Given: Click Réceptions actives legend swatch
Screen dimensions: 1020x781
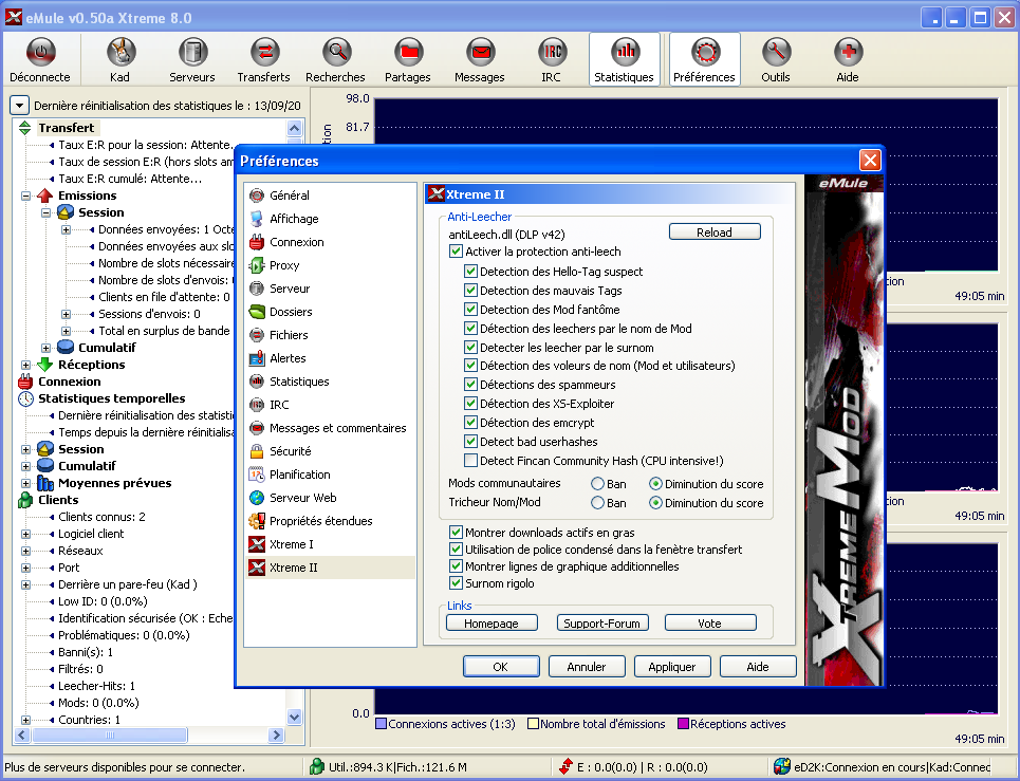Looking at the screenshot, I should point(683,724).
